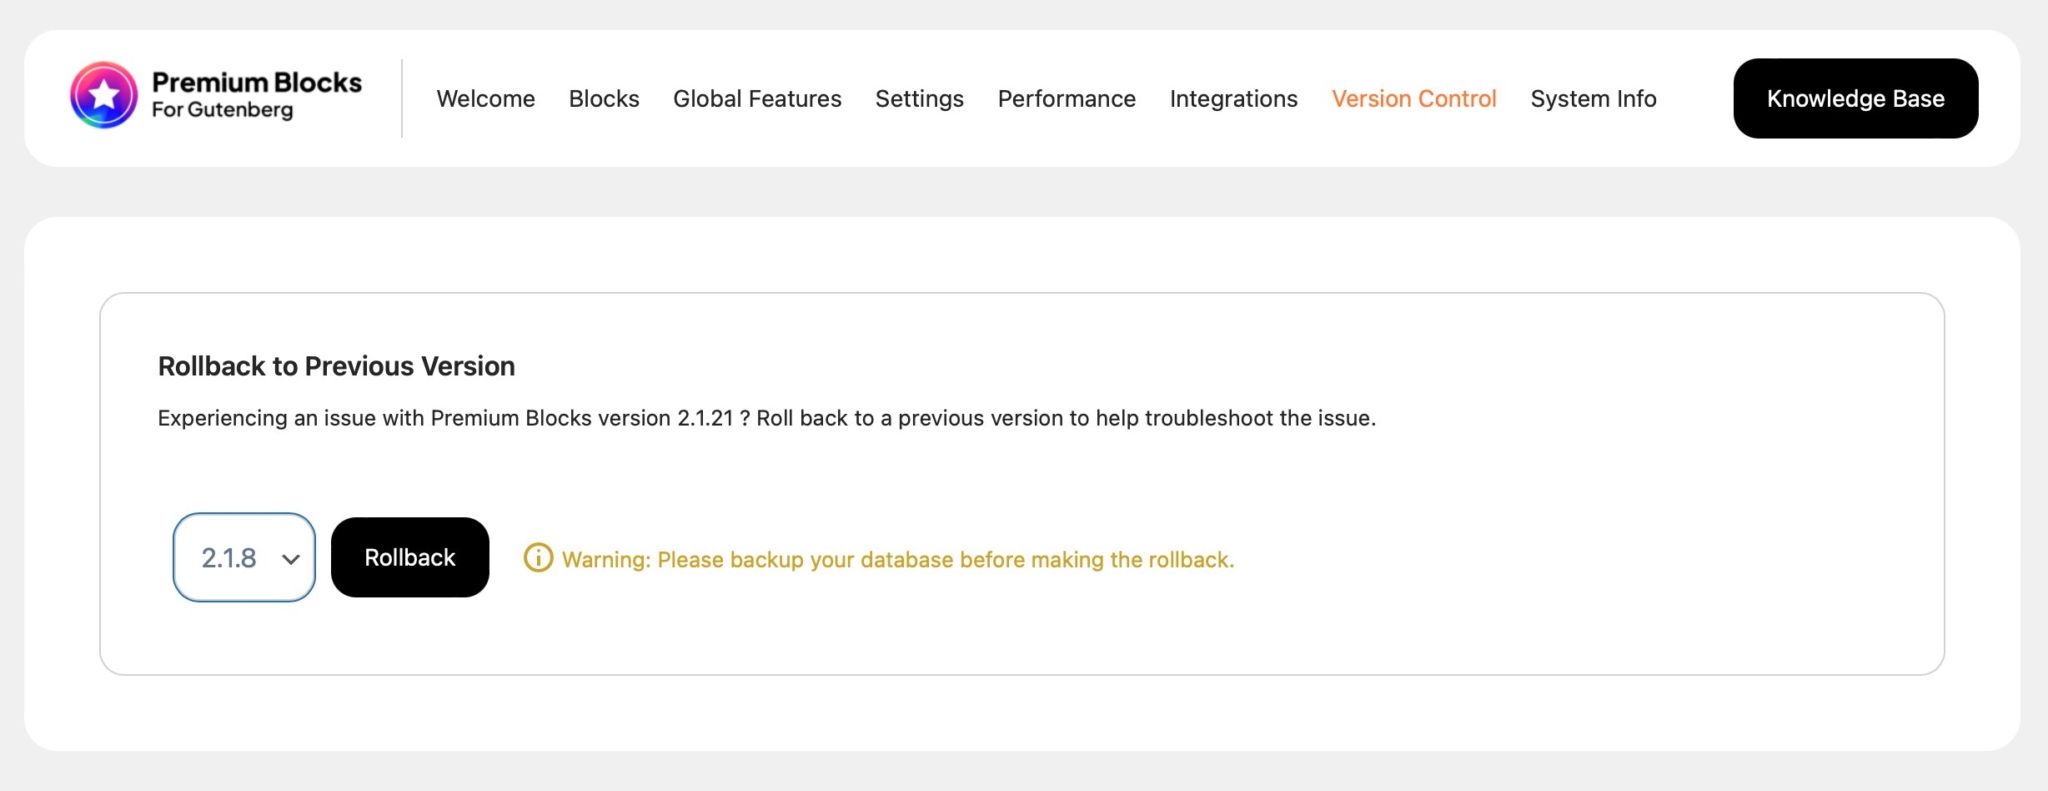View the System Info tab
The height and width of the screenshot is (791, 2048).
tap(1593, 99)
